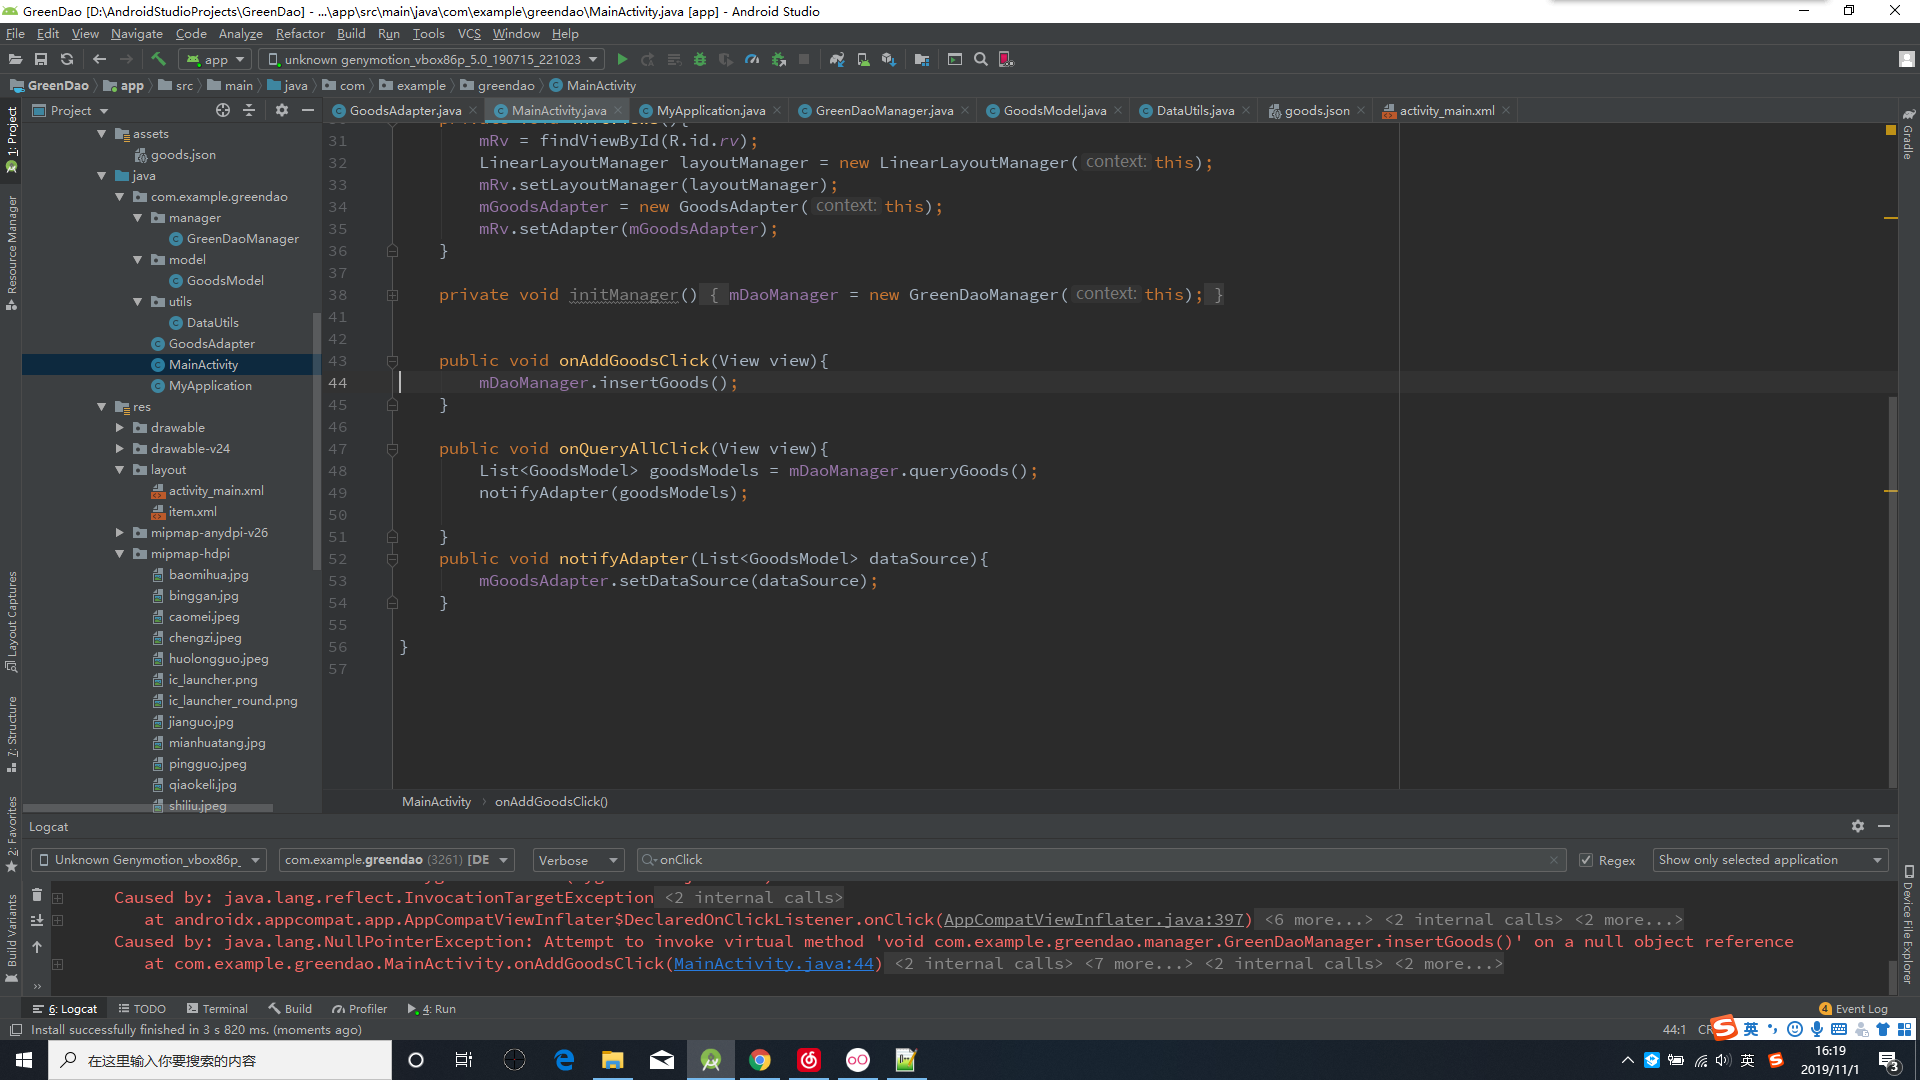Open the Build menu

(351, 34)
